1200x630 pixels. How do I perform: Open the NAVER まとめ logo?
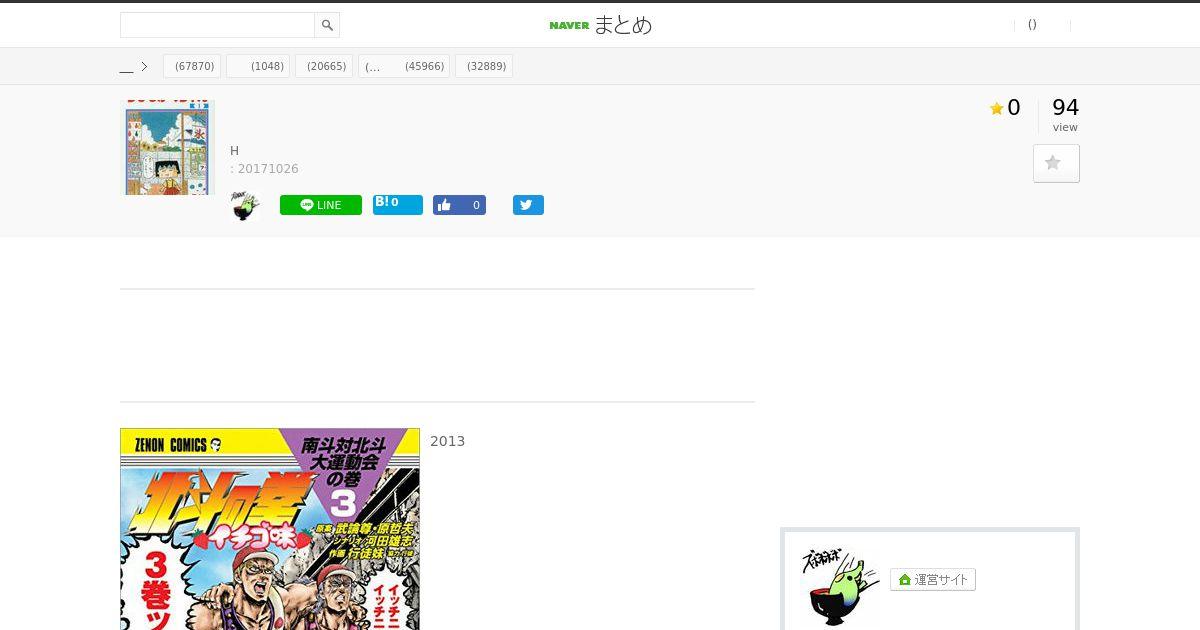(x=600, y=25)
